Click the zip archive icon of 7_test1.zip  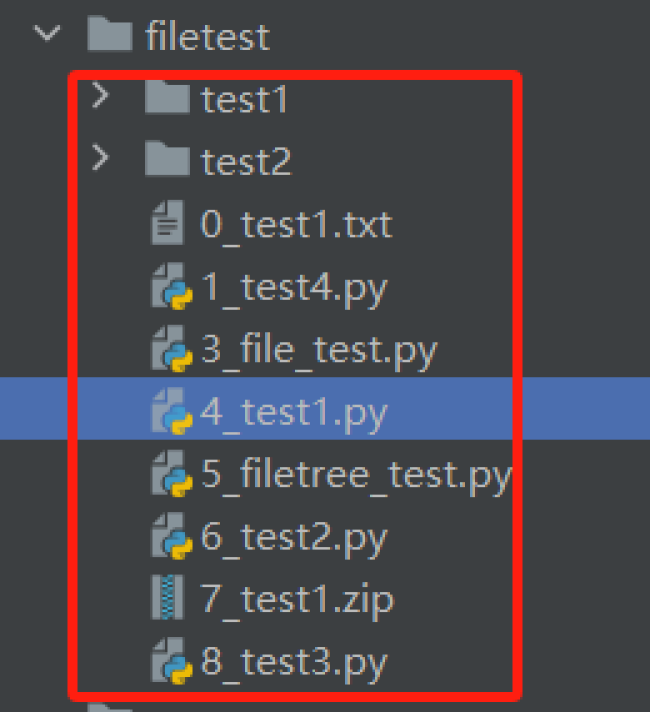(x=167, y=597)
